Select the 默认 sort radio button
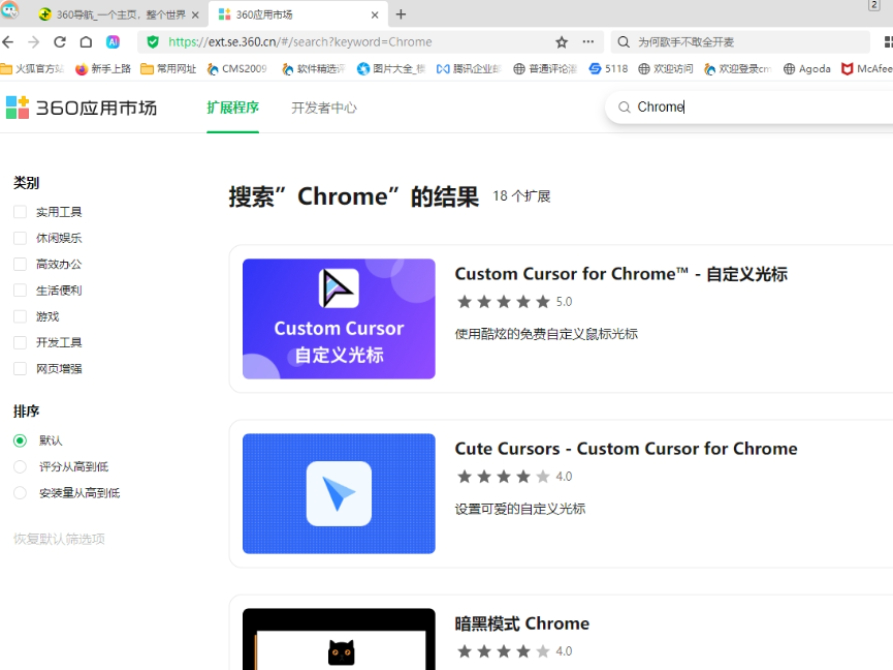 point(20,440)
